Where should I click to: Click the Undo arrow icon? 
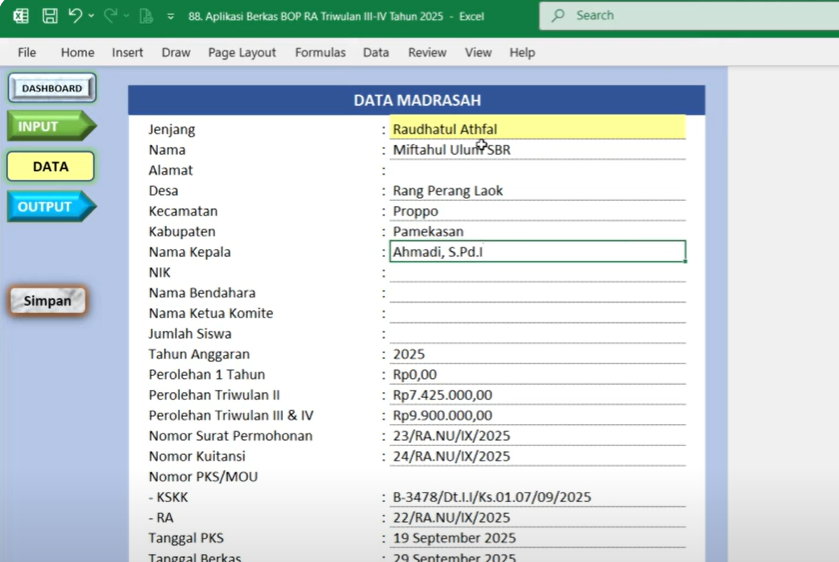tap(75, 16)
